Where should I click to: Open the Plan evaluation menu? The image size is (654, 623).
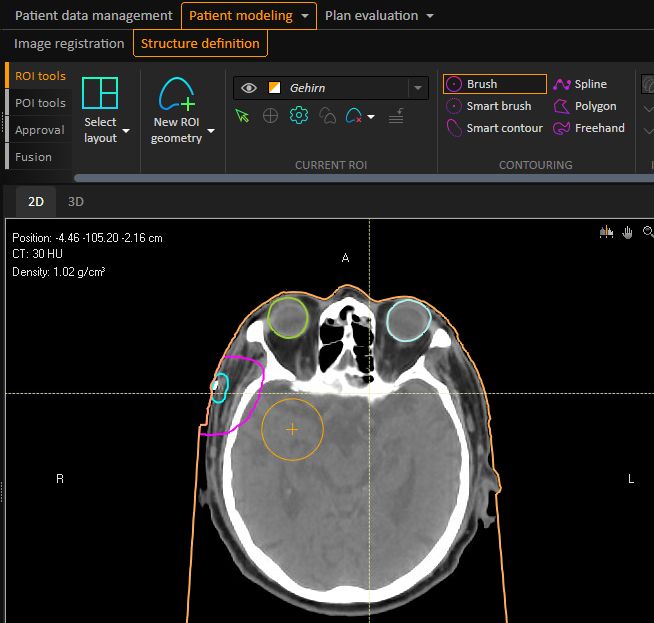(x=378, y=16)
